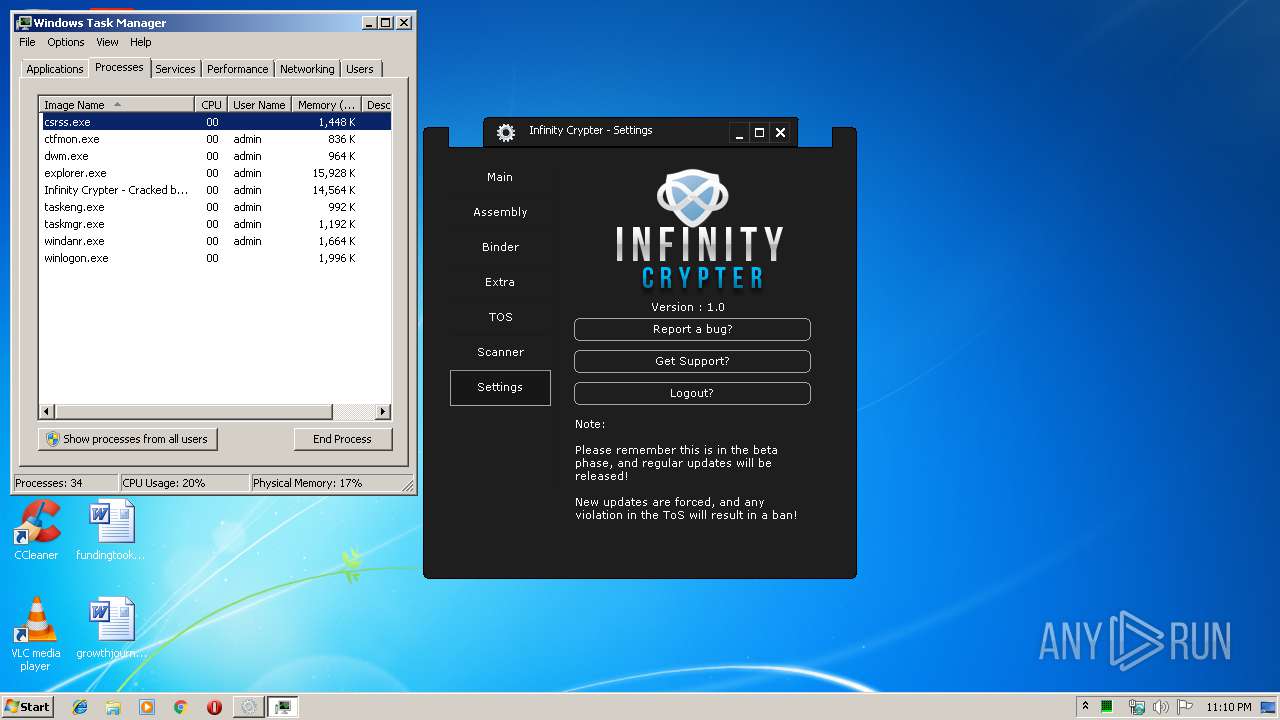Open Internet Explorer from the taskbar
This screenshot has height=720, width=1280.
click(x=80, y=707)
